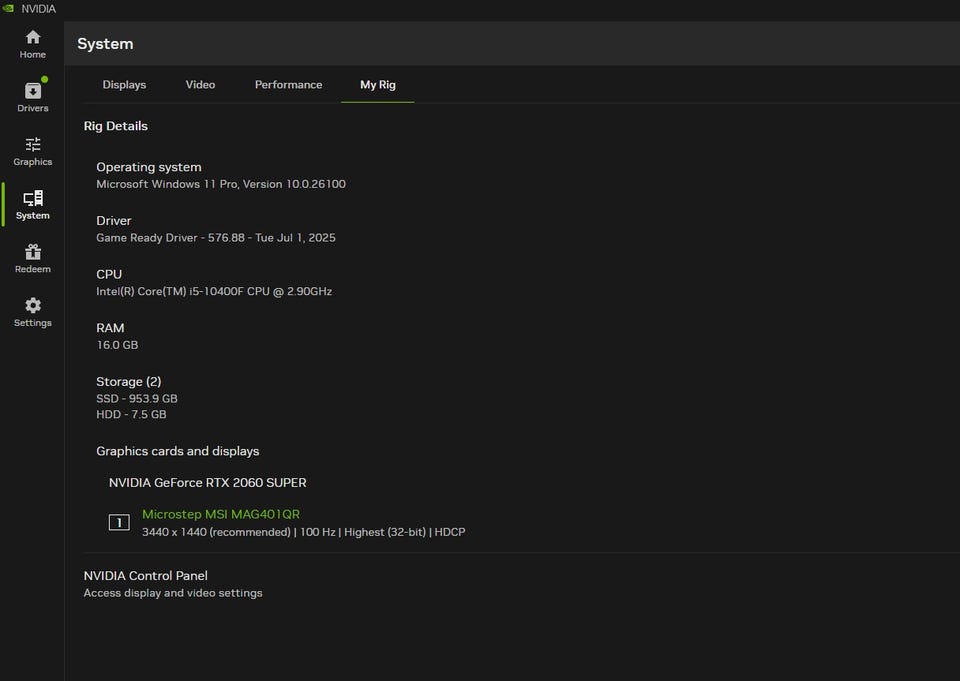Open the Redeem gift section
Viewport: 960px width, 681px height.
[x=33, y=258]
